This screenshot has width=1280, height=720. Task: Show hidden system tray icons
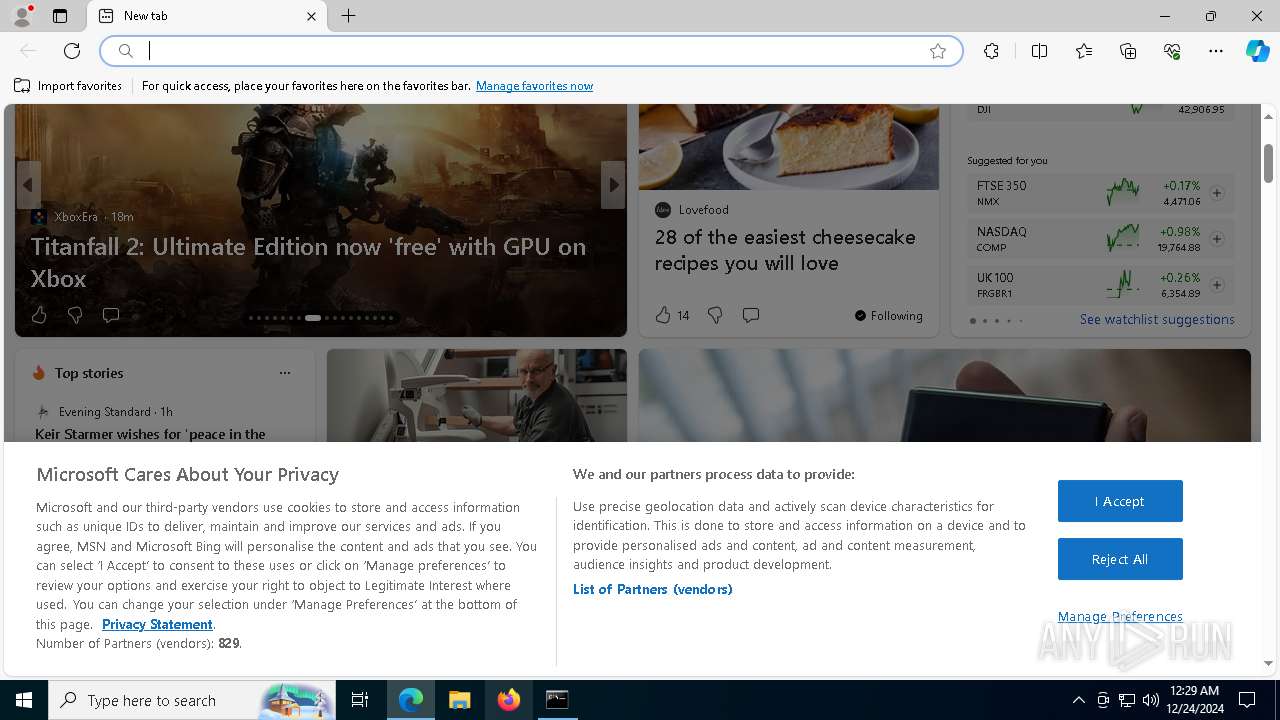(1078, 700)
